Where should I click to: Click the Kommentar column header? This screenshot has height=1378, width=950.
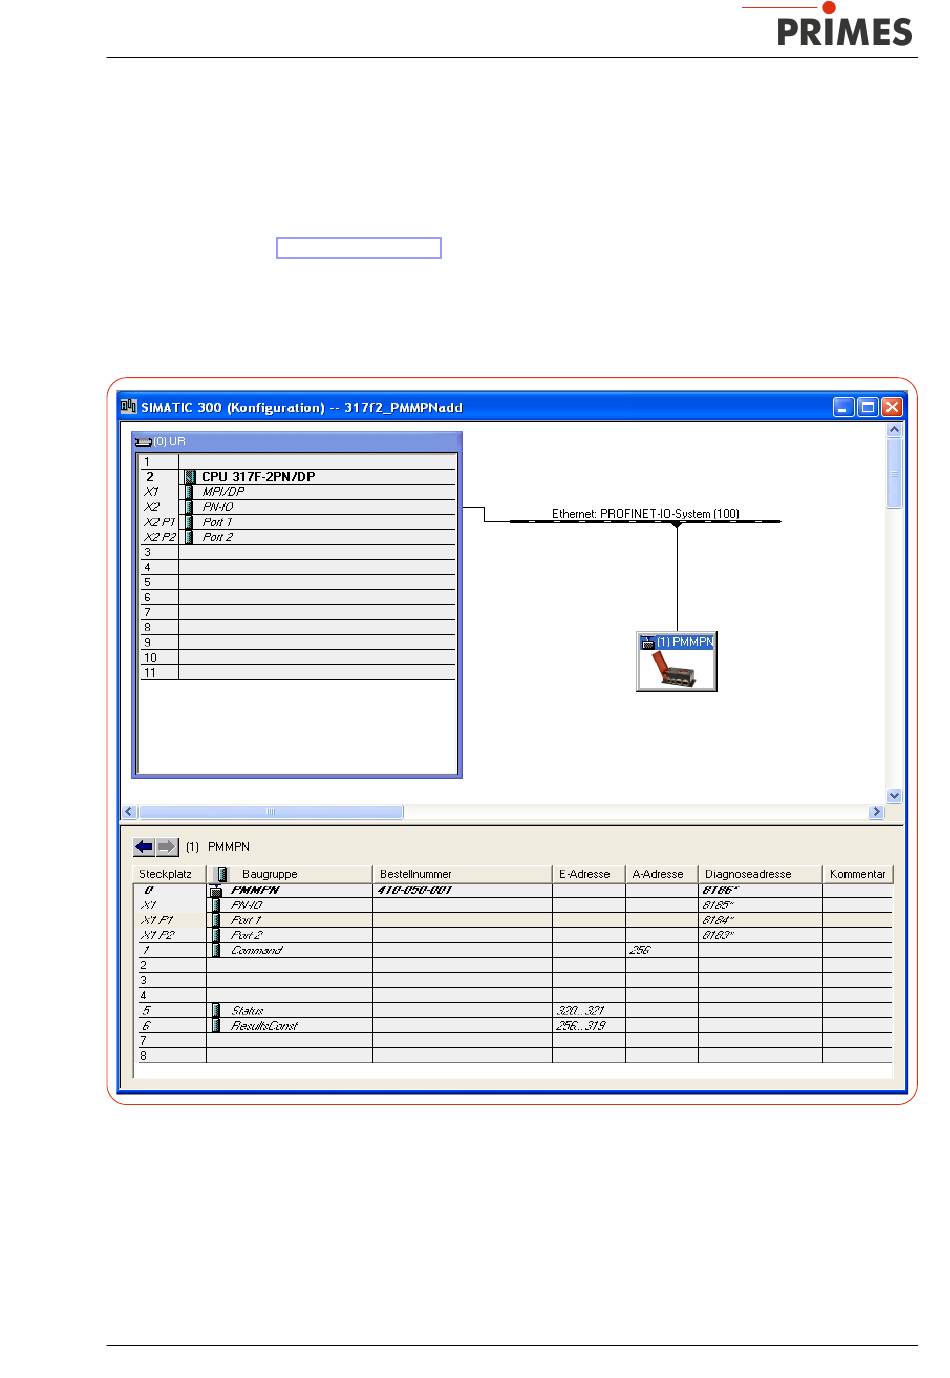858,874
